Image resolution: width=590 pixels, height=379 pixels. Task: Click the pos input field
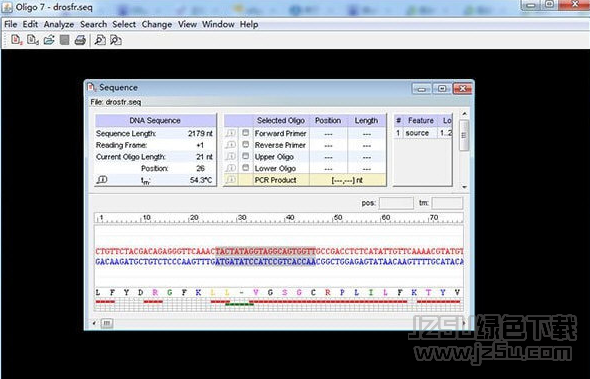[x=396, y=203]
